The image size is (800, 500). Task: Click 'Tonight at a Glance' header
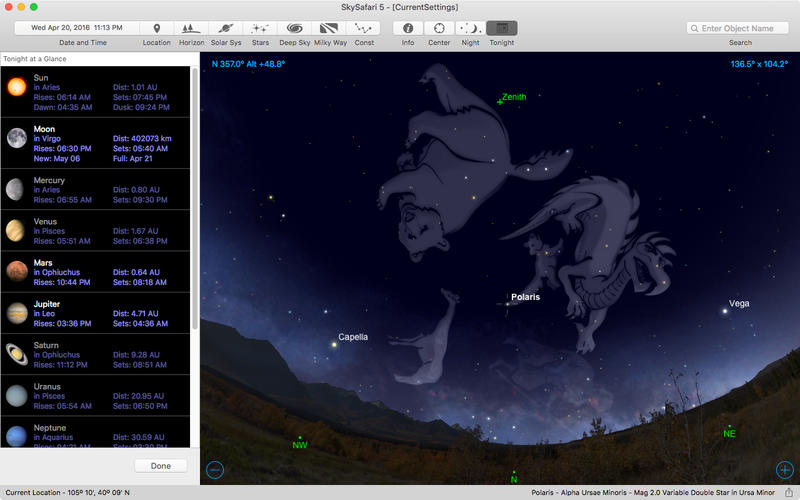pos(35,59)
